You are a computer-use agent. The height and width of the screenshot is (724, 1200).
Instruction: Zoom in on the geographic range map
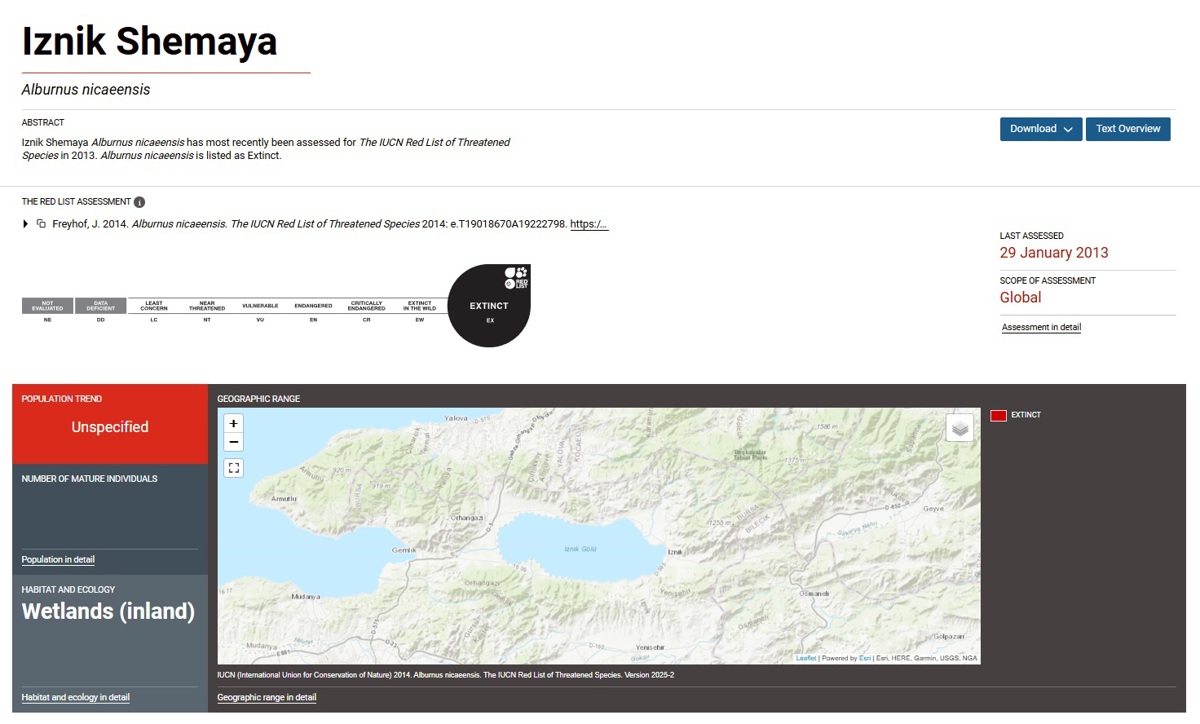point(234,424)
